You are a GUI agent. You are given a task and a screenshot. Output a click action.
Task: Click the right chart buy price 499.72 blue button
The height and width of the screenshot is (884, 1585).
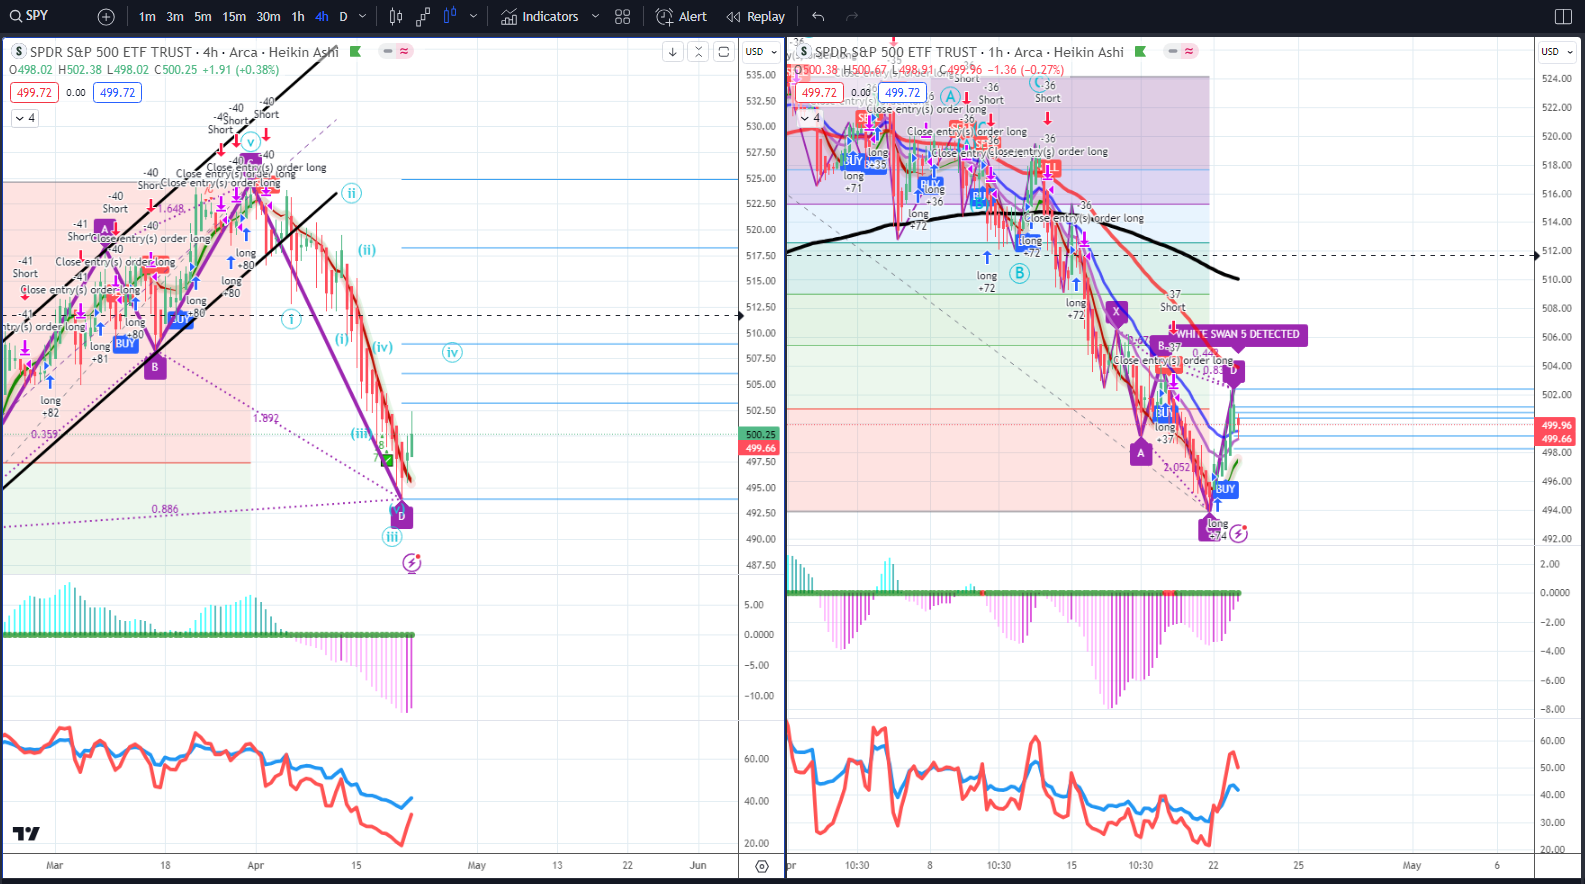[902, 93]
